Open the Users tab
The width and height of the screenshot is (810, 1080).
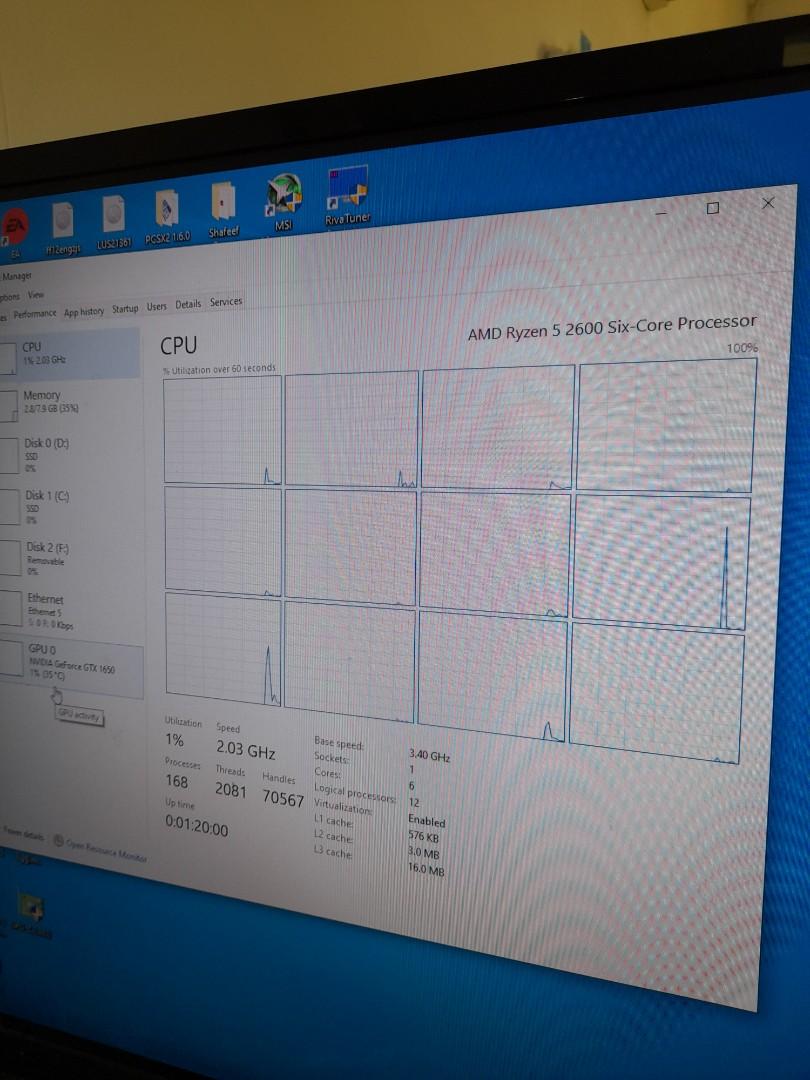[156, 307]
